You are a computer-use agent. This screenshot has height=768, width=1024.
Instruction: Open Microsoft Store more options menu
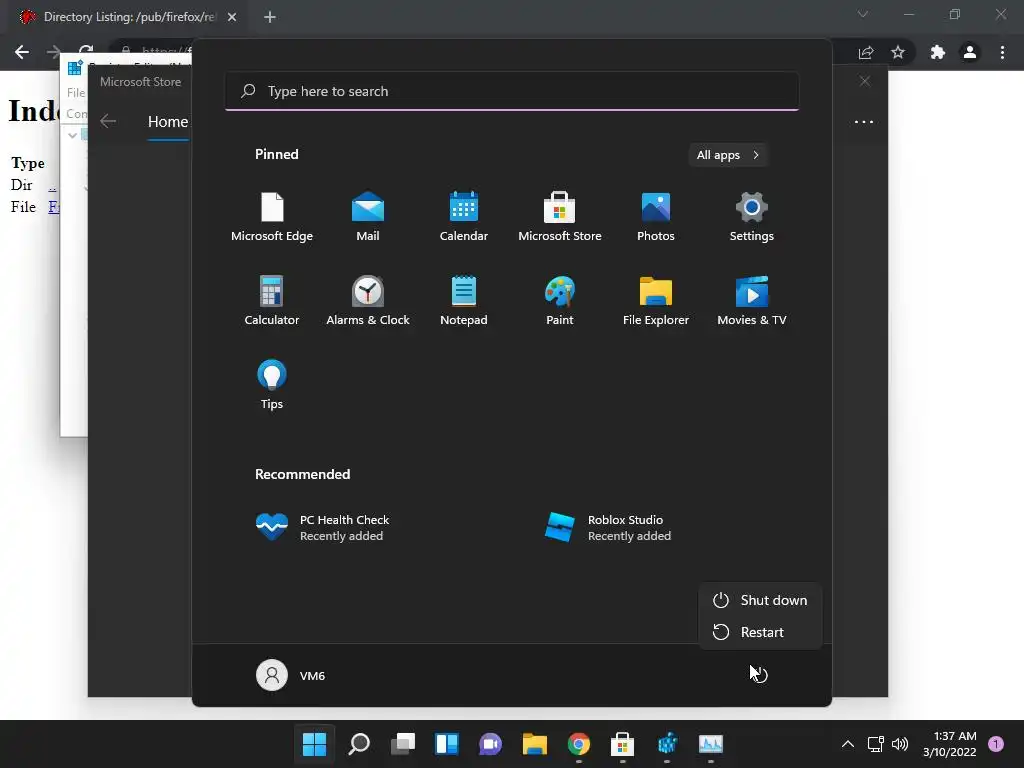(x=864, y=121)
